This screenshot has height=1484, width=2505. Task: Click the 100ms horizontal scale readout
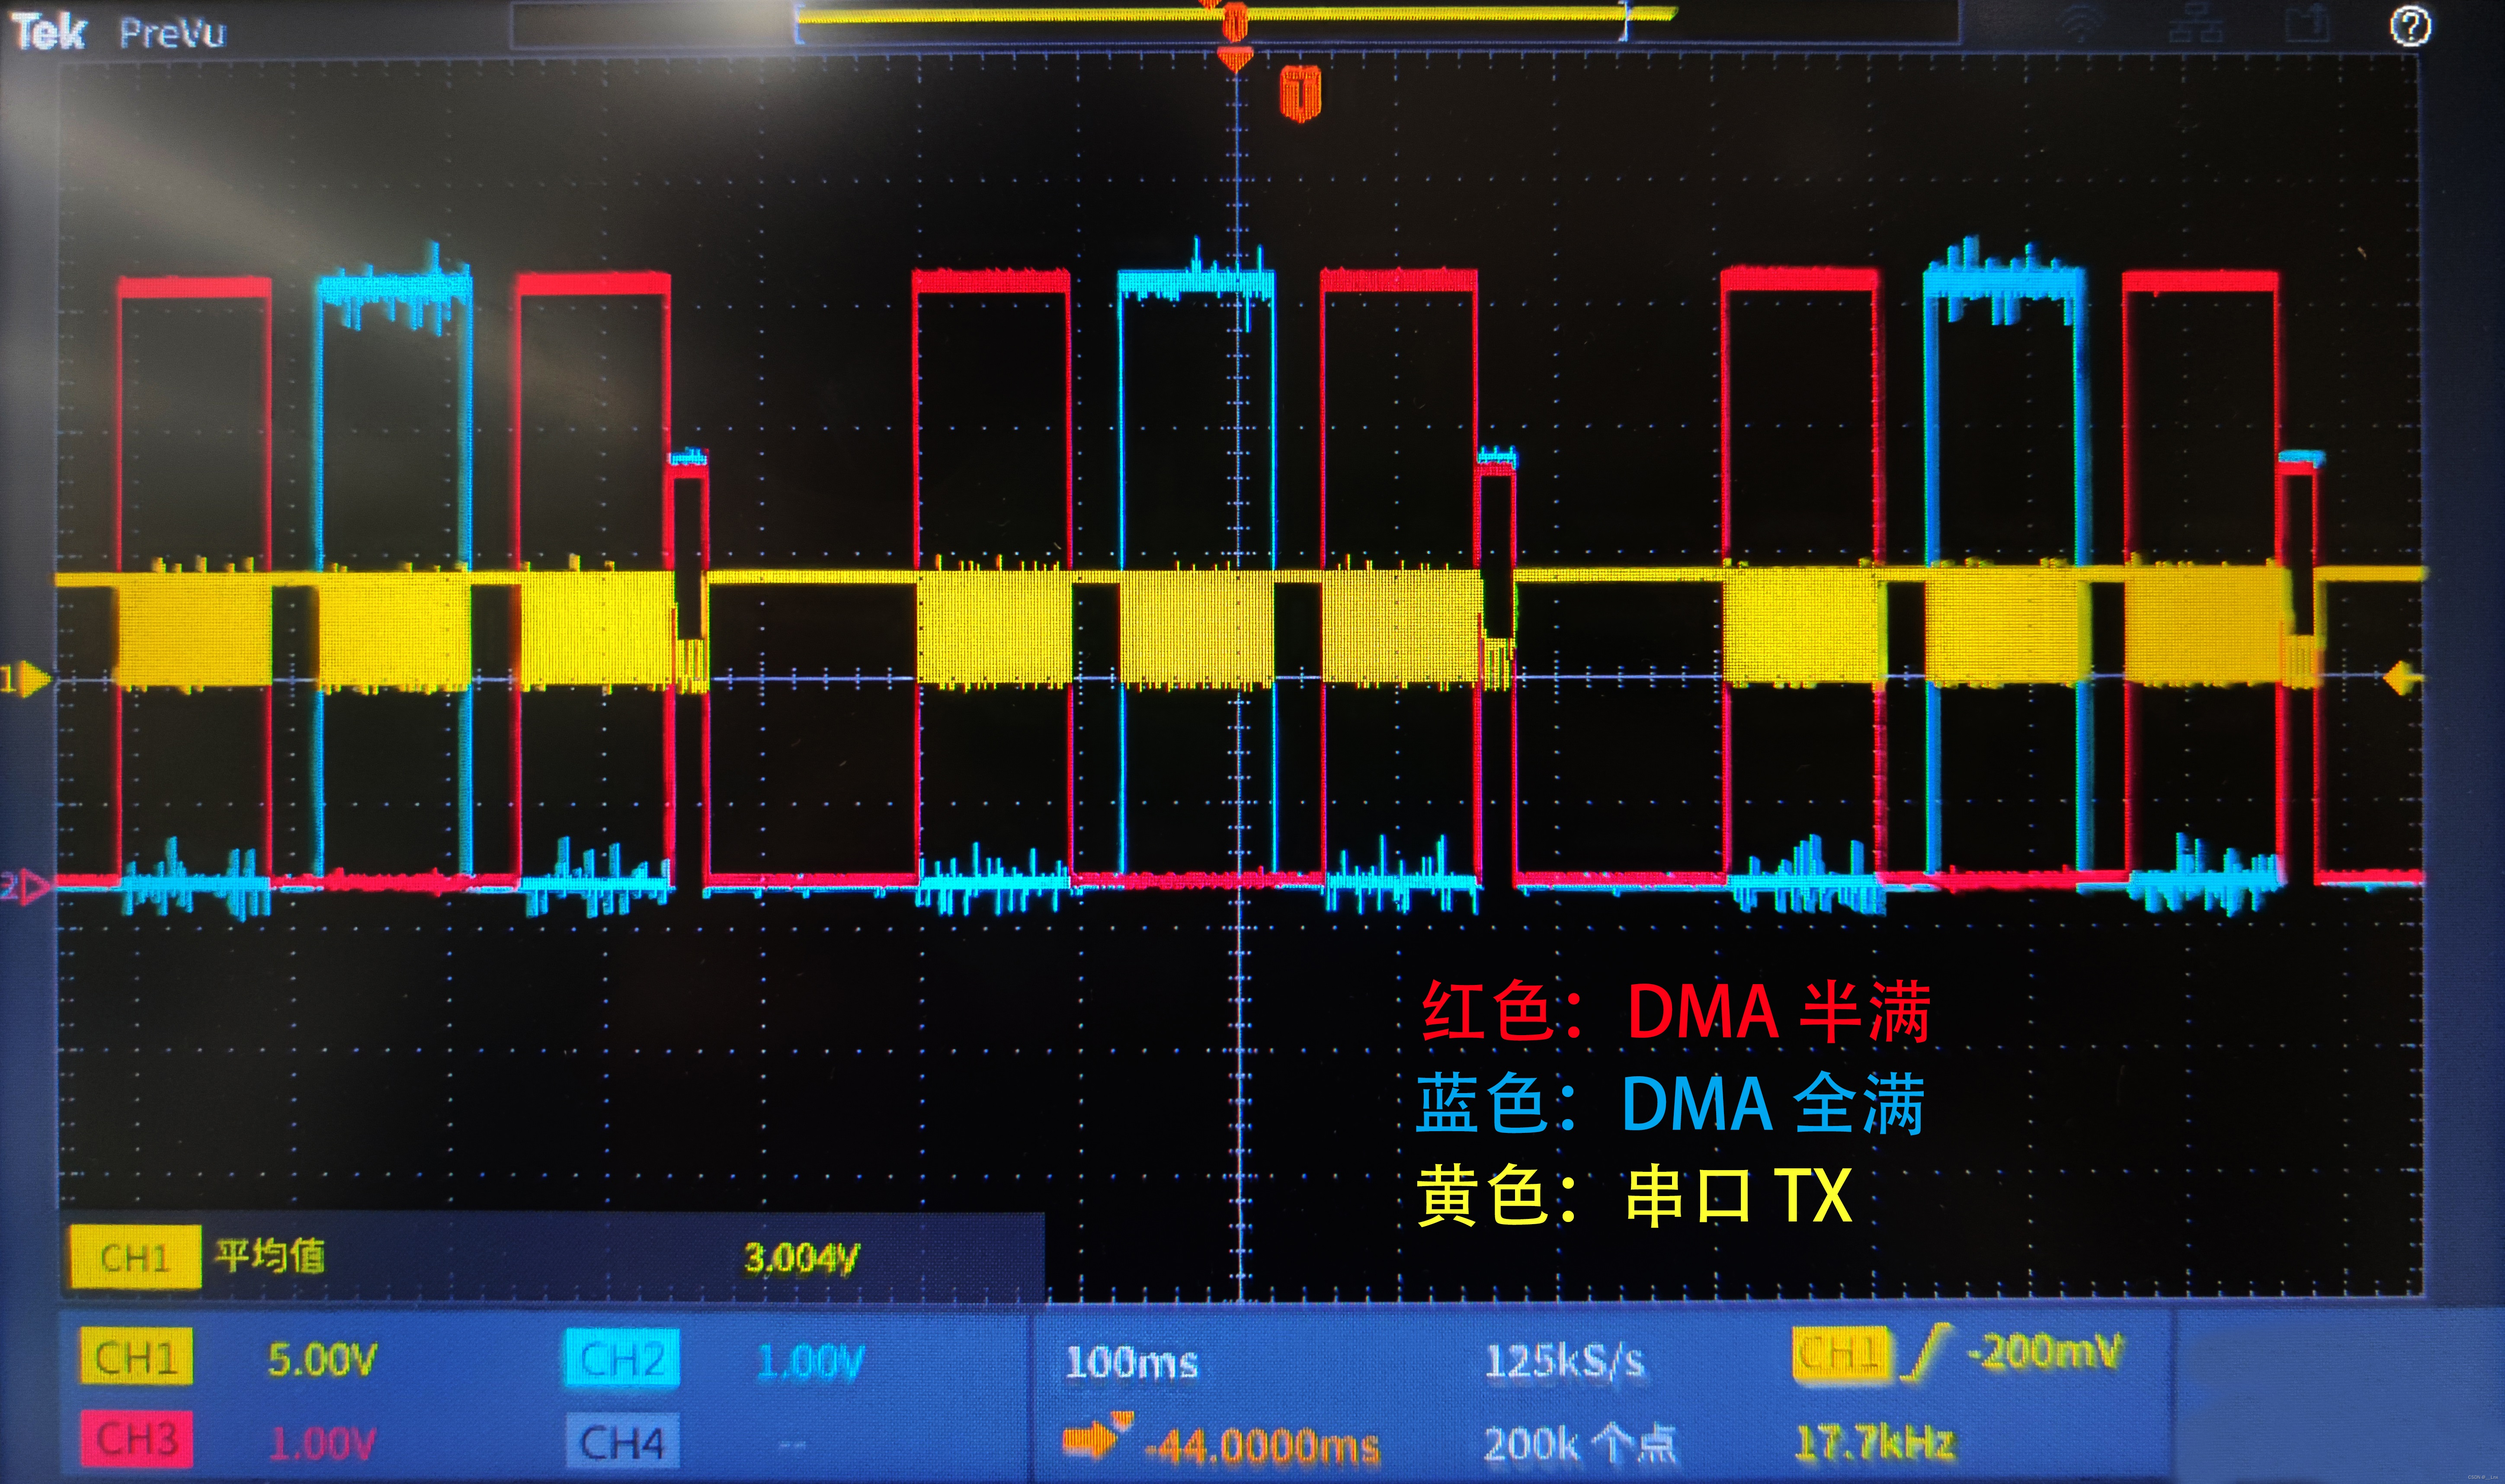[1131, 1362]
